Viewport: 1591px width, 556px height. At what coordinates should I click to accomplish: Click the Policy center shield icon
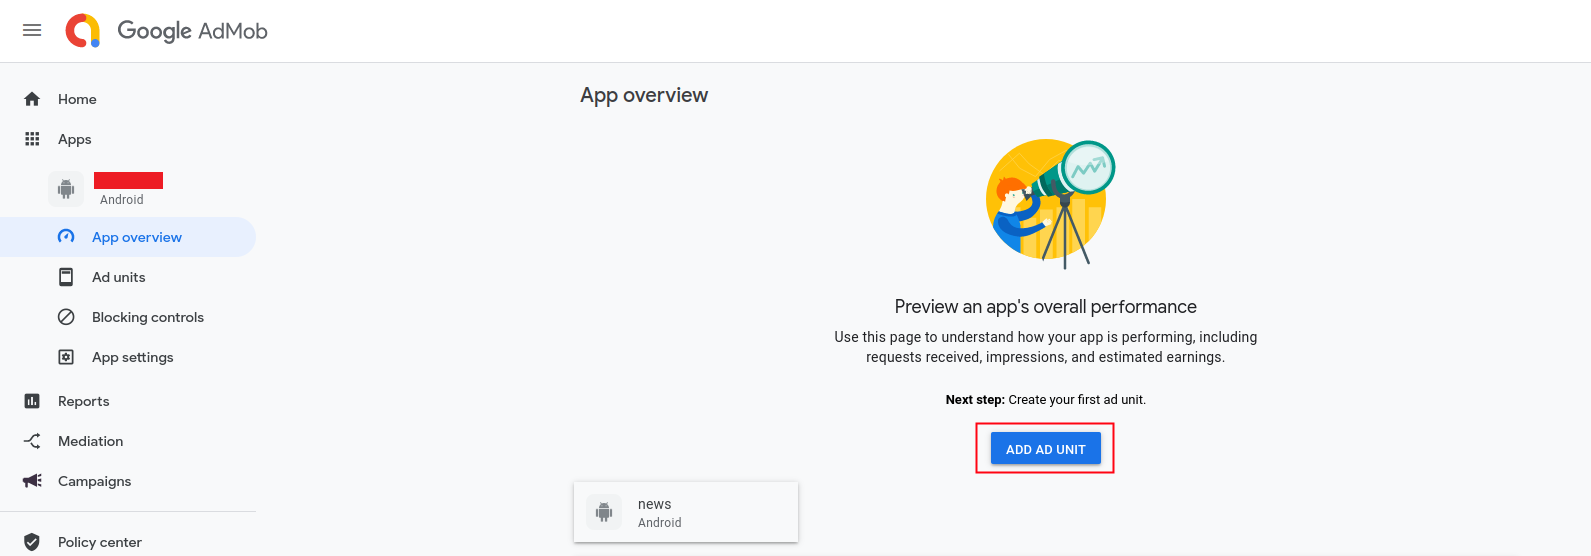click(32, 542)
